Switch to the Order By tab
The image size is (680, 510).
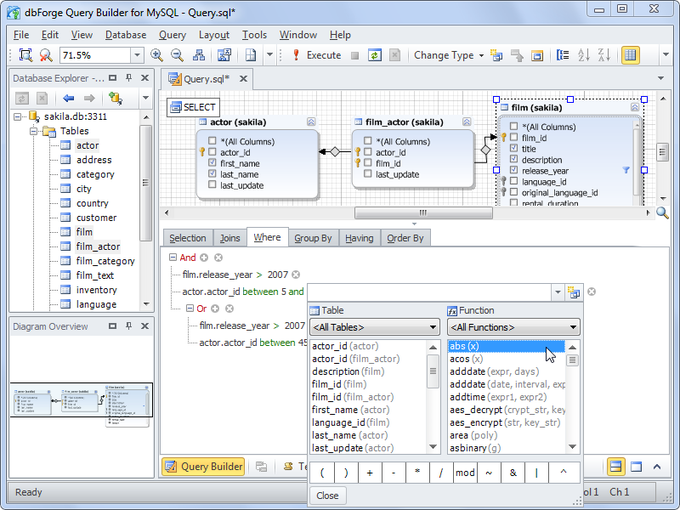coord(405,238)
